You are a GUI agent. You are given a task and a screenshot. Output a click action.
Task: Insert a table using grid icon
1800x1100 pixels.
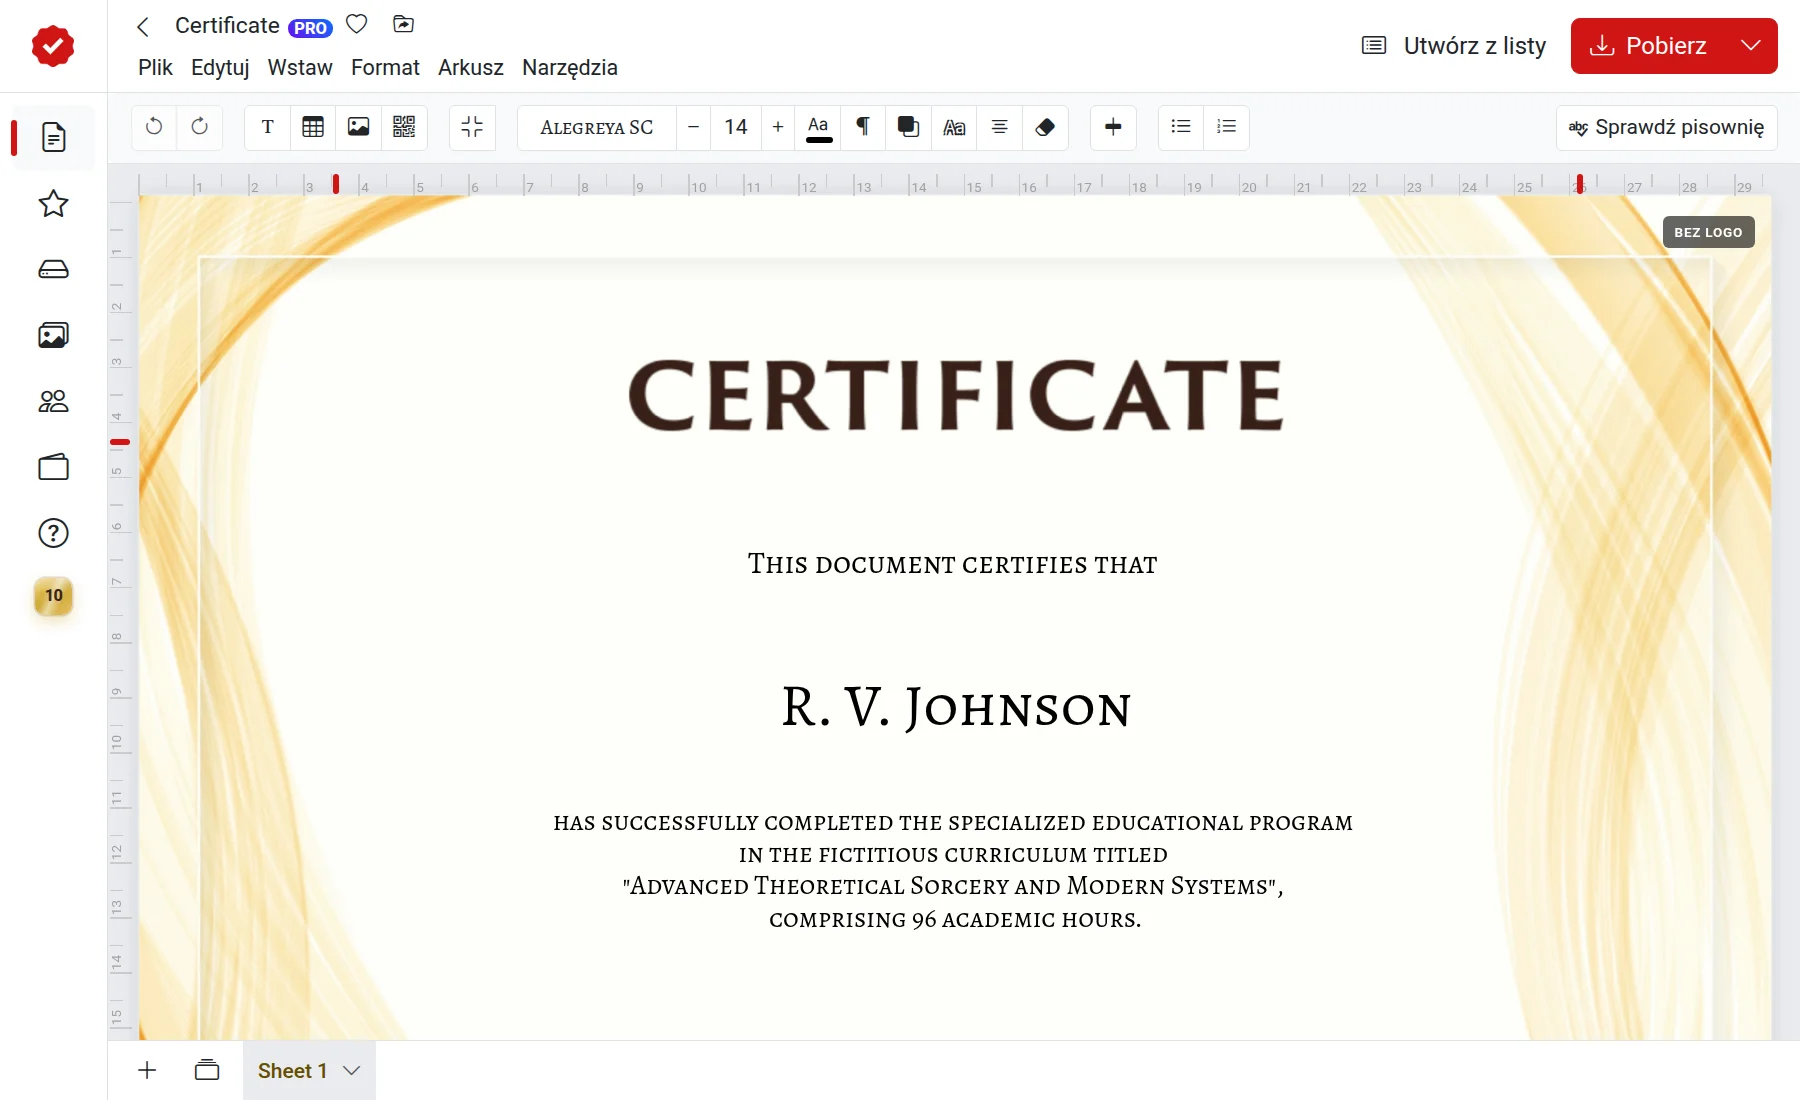coord(313,127)
